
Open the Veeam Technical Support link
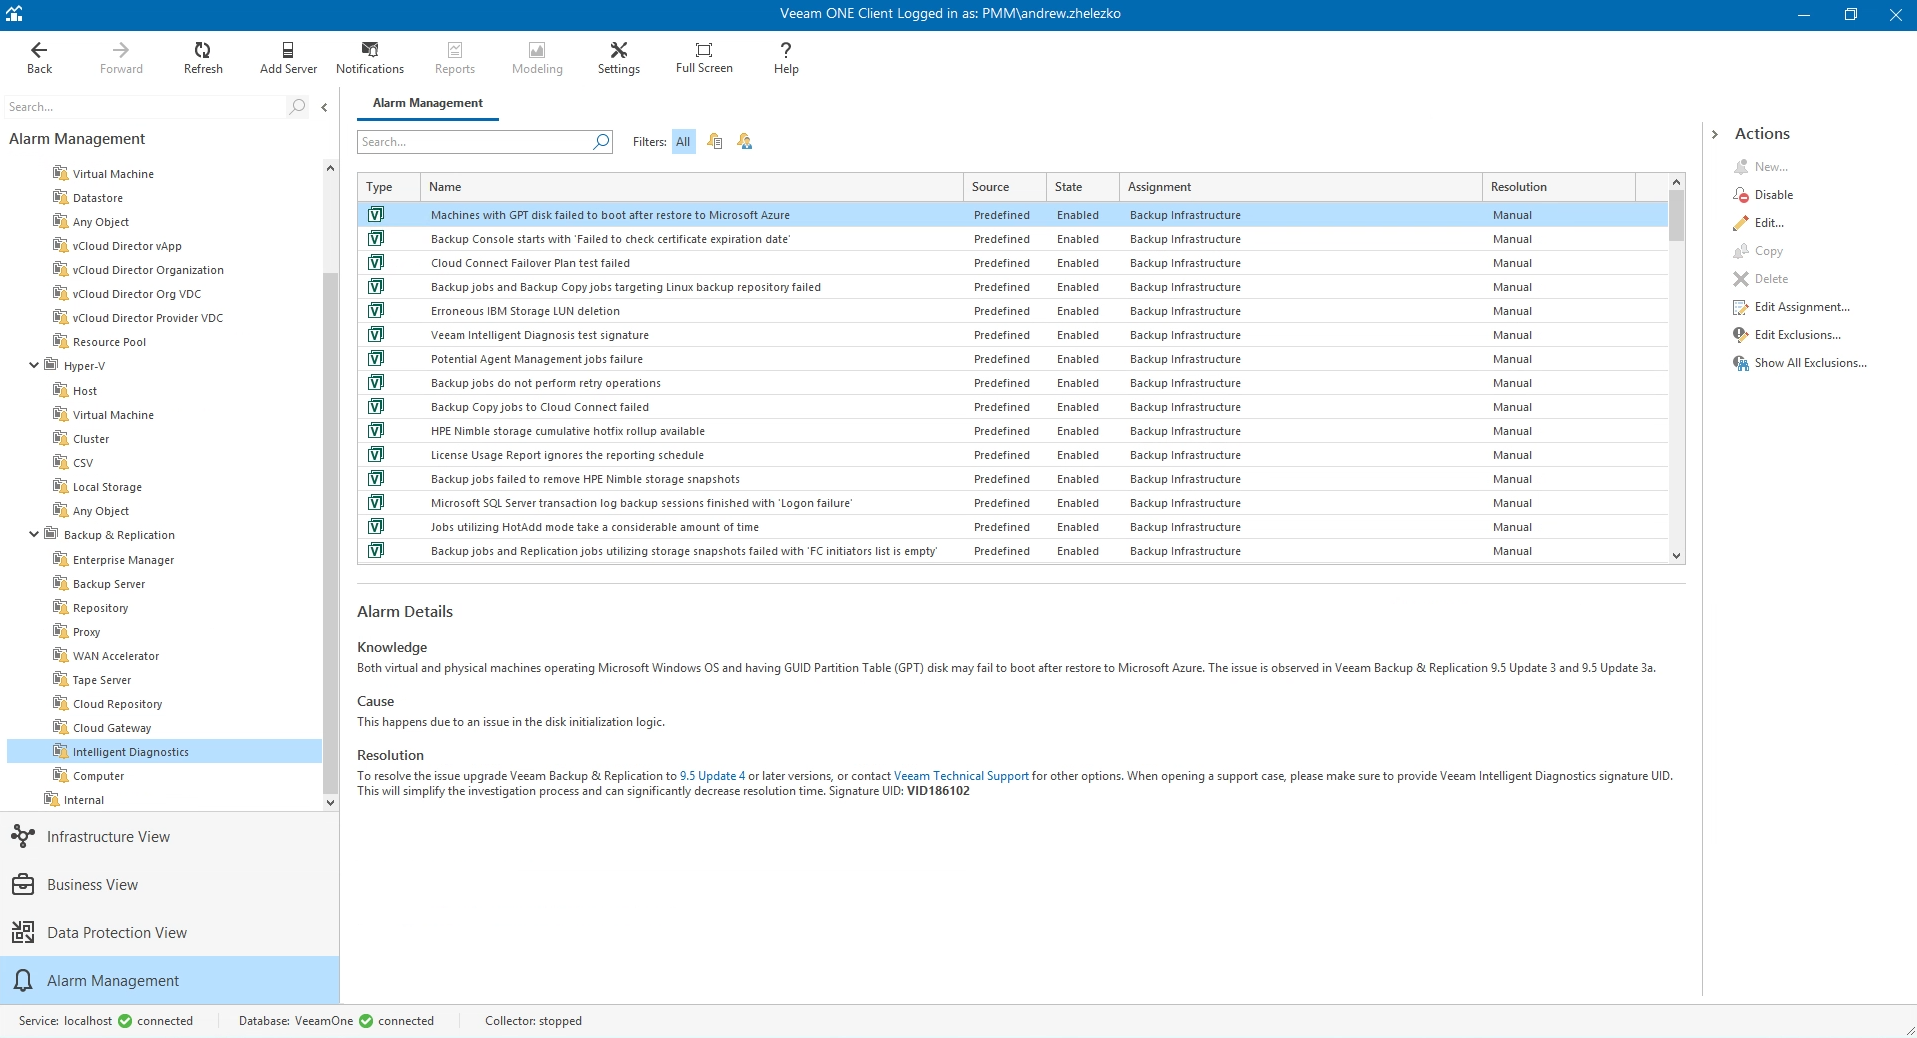click(961, 776)
